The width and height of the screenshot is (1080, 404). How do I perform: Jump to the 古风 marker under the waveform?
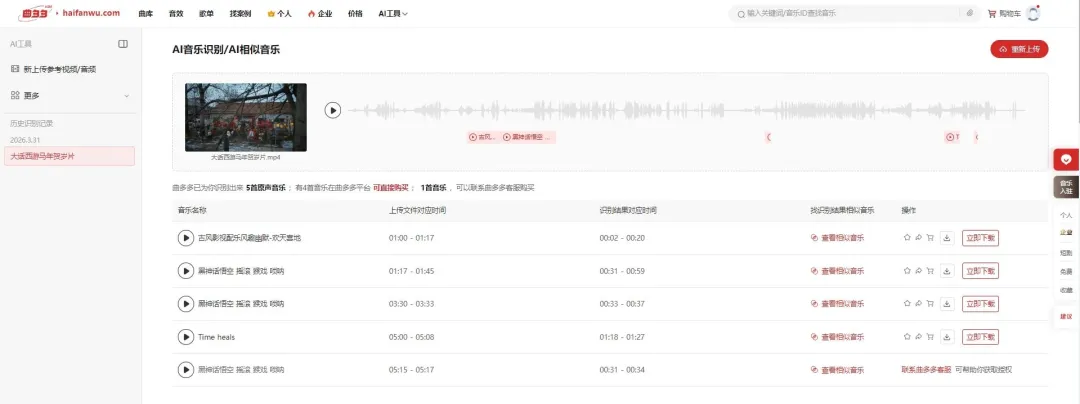(x=483, y=137)
